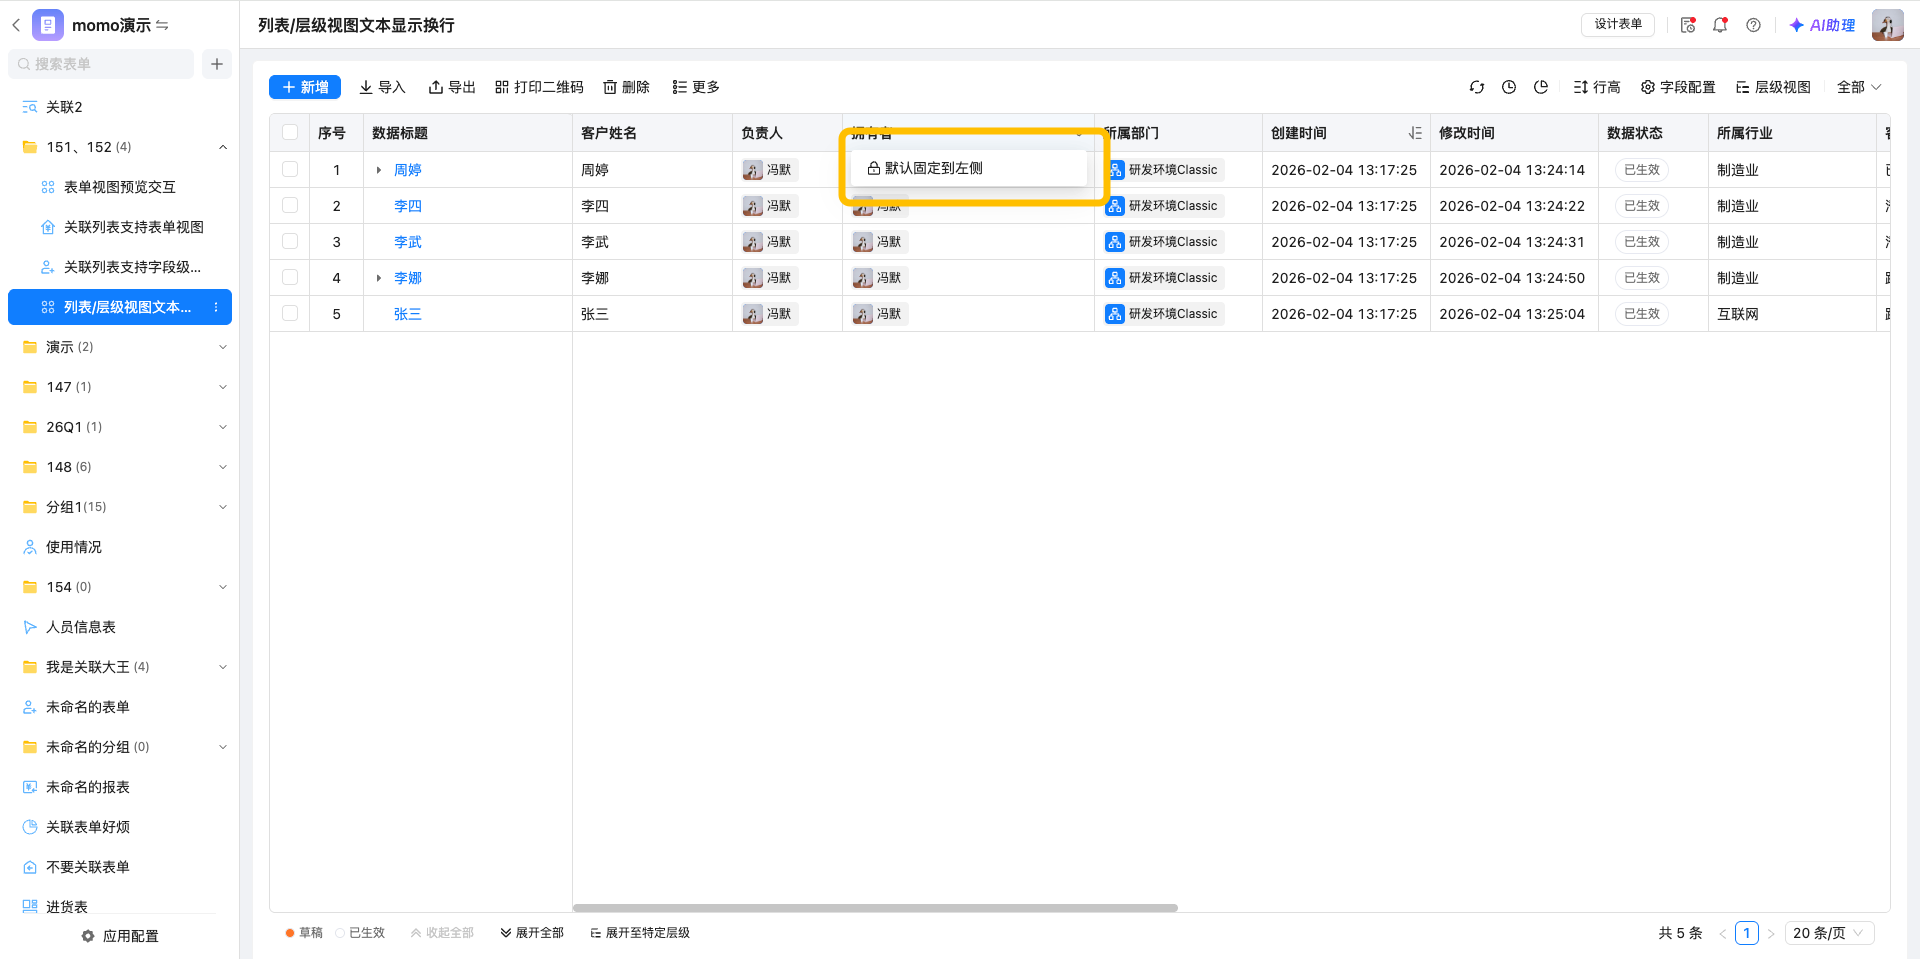Click 展开全部 at the bottom
This screenshot has height=959, width=1920.
[x=532, y=933]
